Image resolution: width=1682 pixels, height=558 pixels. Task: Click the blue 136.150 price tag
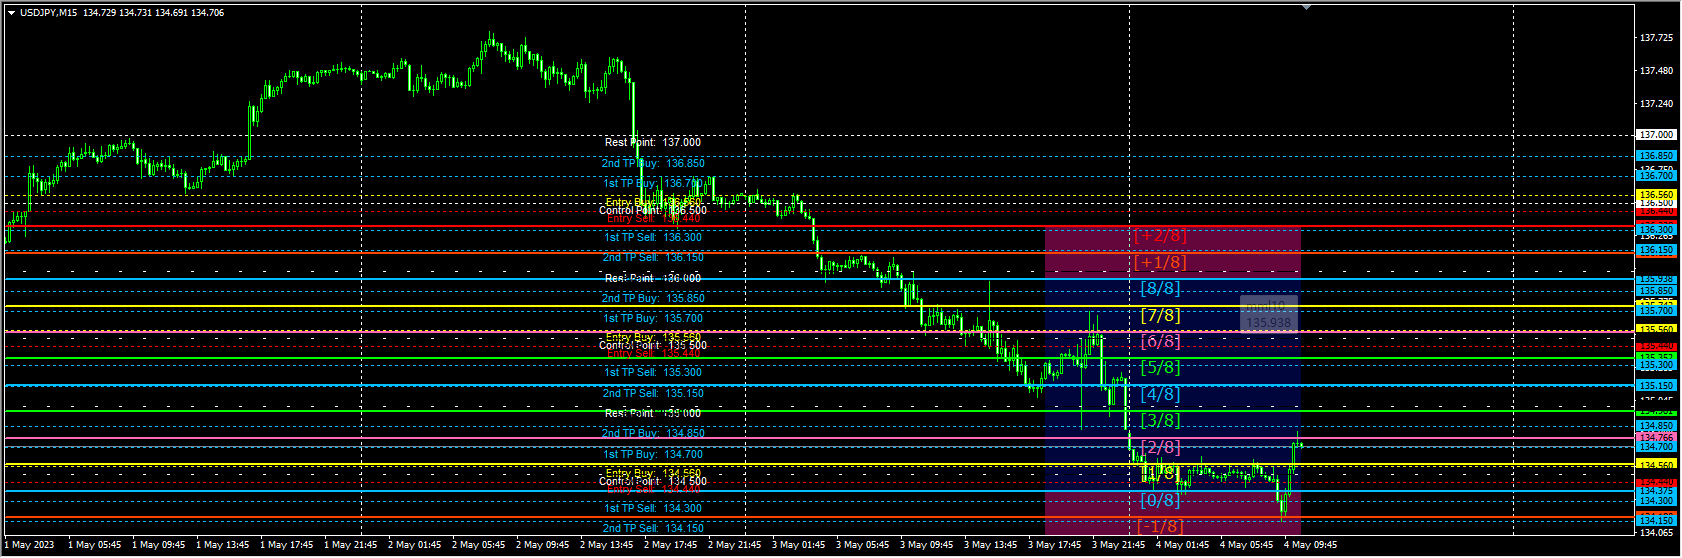(x=1656, y=251)
